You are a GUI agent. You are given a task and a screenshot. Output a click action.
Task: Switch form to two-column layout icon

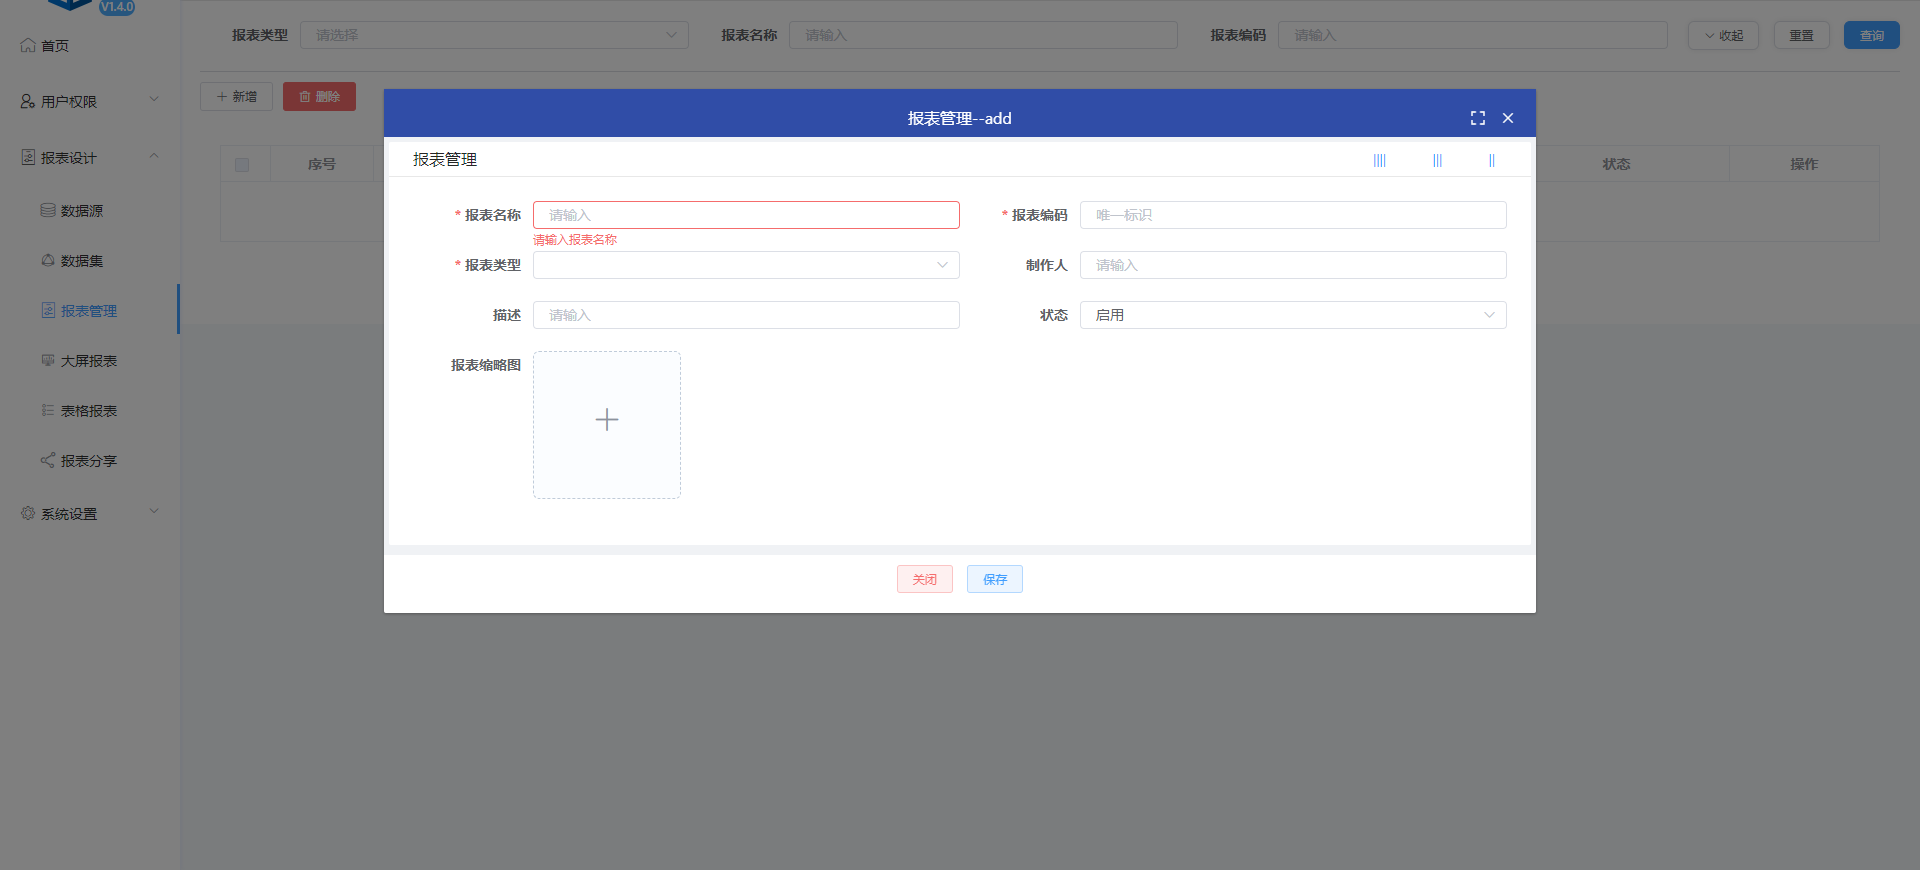coord(1492,160)
